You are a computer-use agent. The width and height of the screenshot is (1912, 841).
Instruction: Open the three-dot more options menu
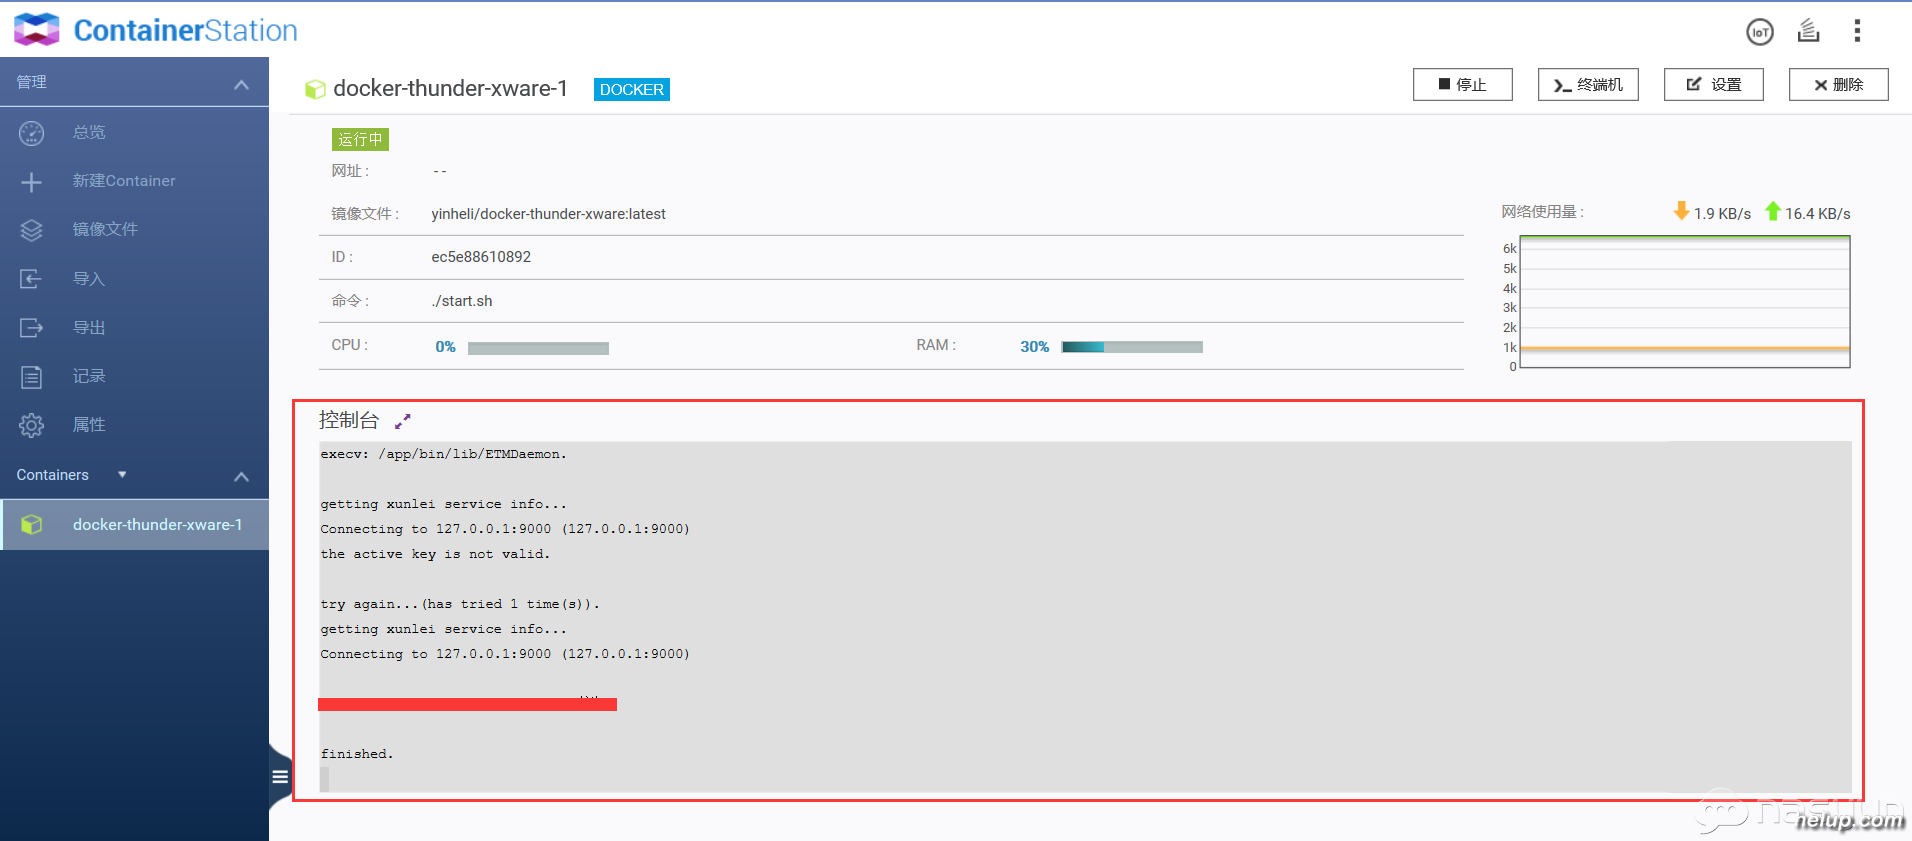[1857, 31]
